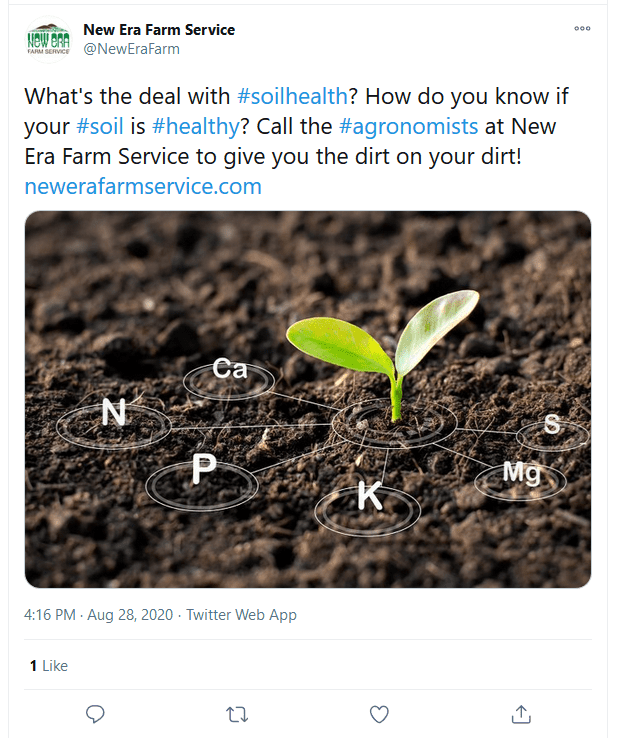Click the @NewEraFarm handle
Viewport: 621px width, 738px height.
pyautogui.click(x=131, y=49)
